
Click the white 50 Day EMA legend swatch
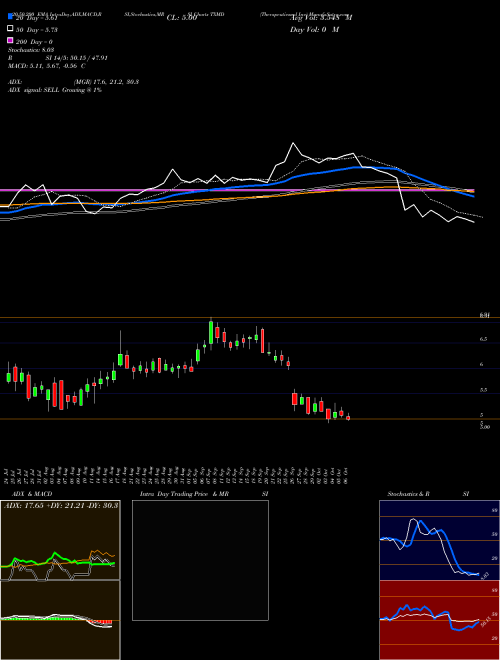[x=10, y=29]
